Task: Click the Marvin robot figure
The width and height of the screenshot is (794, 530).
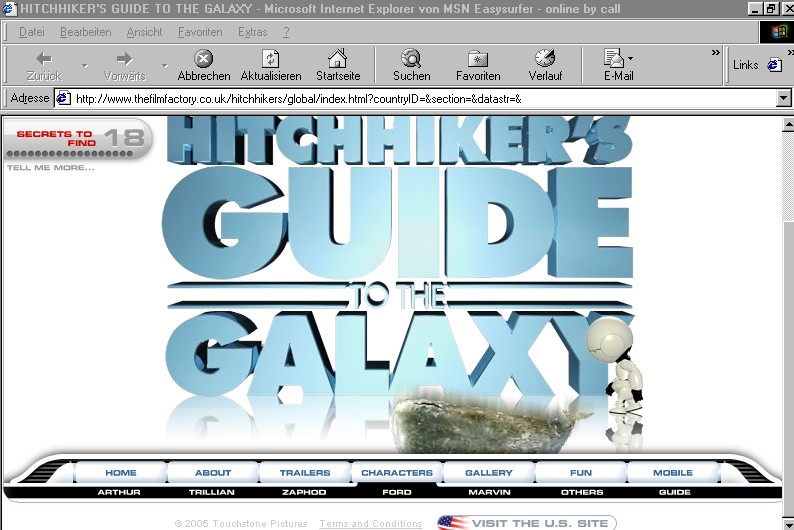Action: [621, 377]
